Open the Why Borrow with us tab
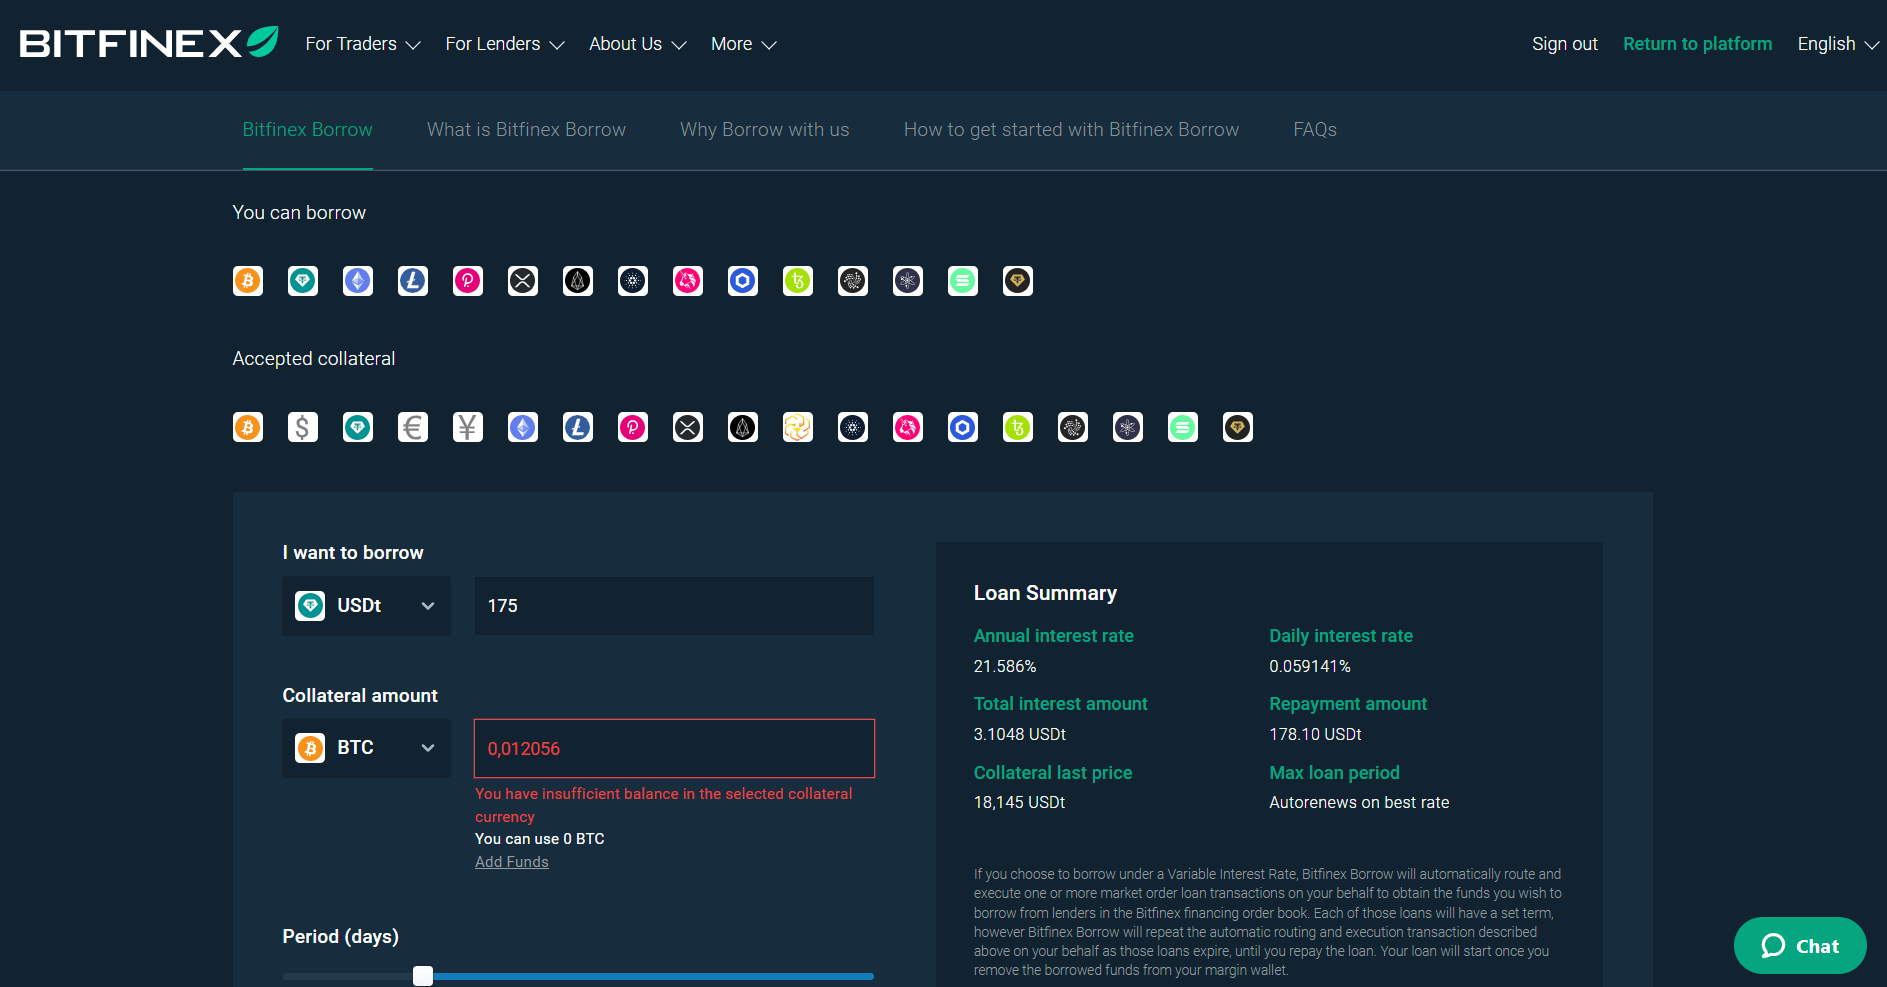1887x987 pixels. tap(765, 130)
